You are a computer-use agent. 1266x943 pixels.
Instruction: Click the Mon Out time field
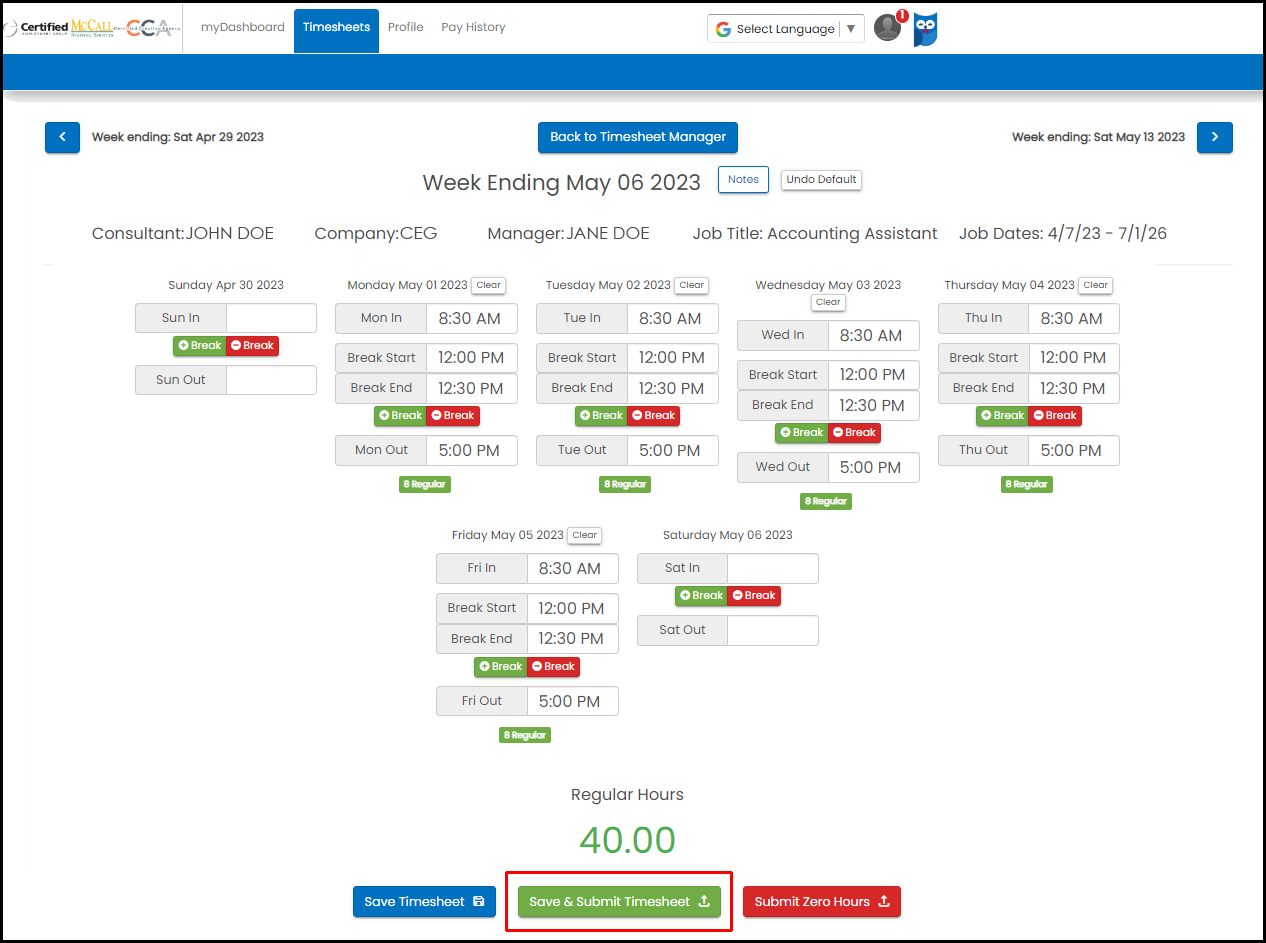coord(472,451)
